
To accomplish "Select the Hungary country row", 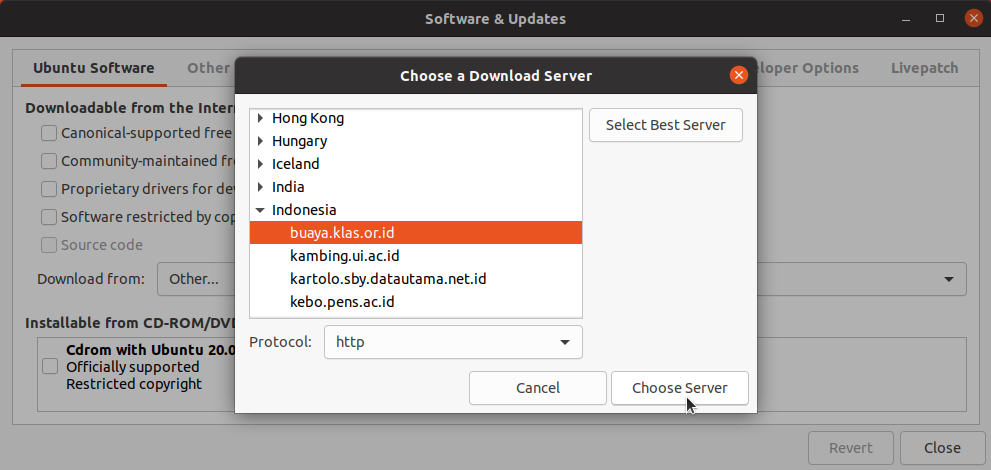I will point(416,141).
